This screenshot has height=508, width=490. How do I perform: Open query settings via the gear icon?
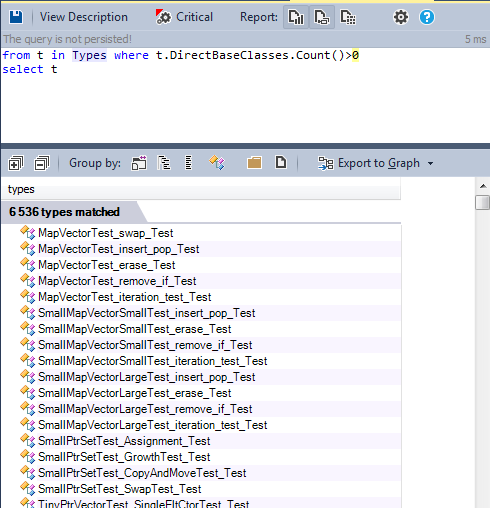point(401,17)
